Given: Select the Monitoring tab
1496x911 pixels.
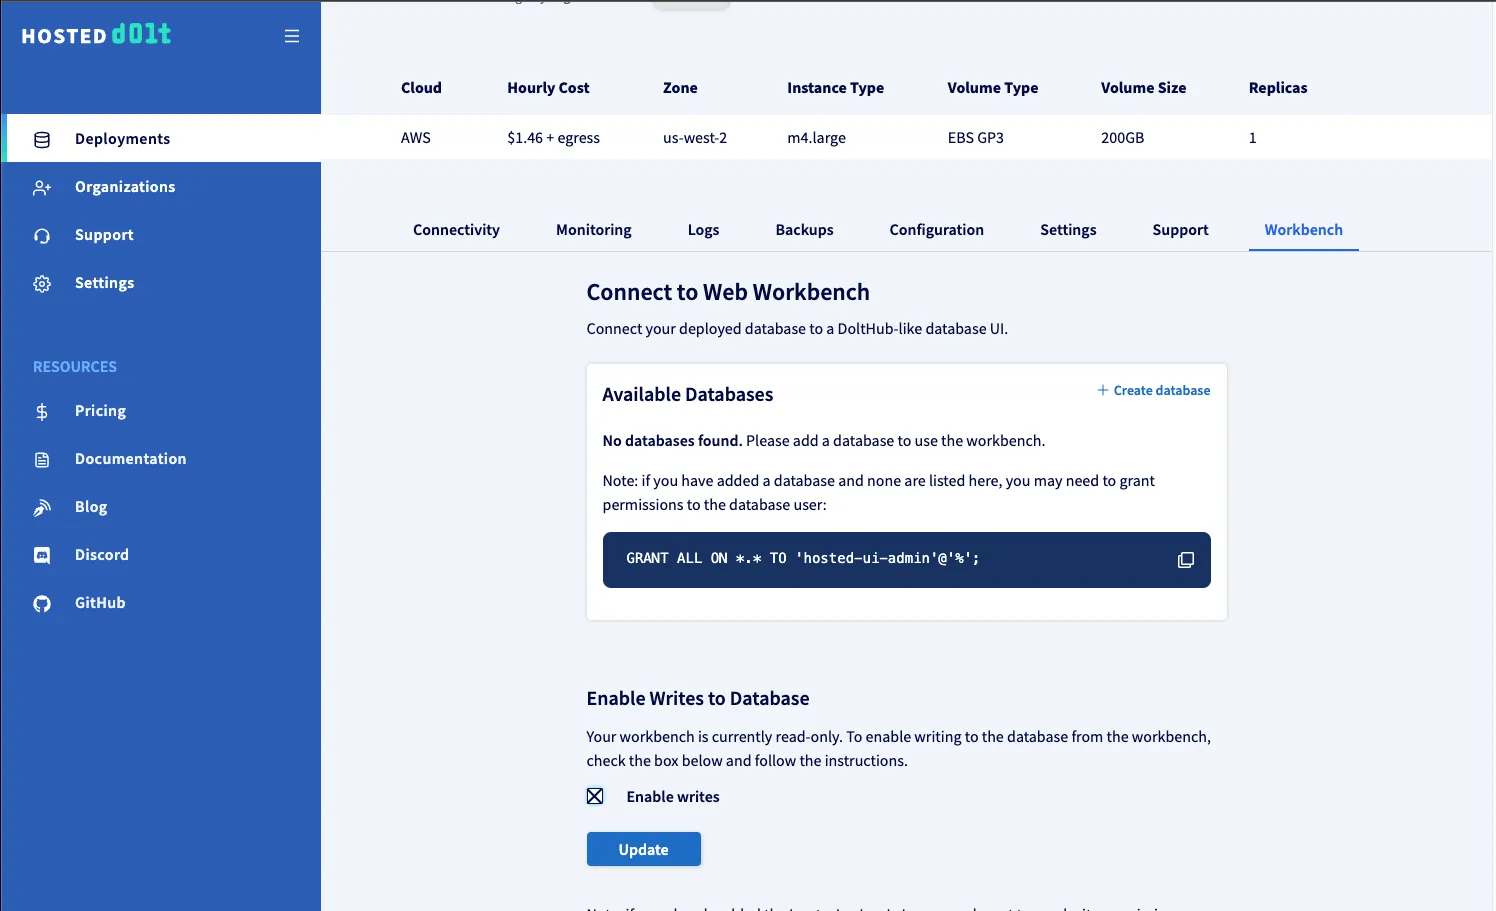Looking at the screenshot, I should (x=593, y=230).
